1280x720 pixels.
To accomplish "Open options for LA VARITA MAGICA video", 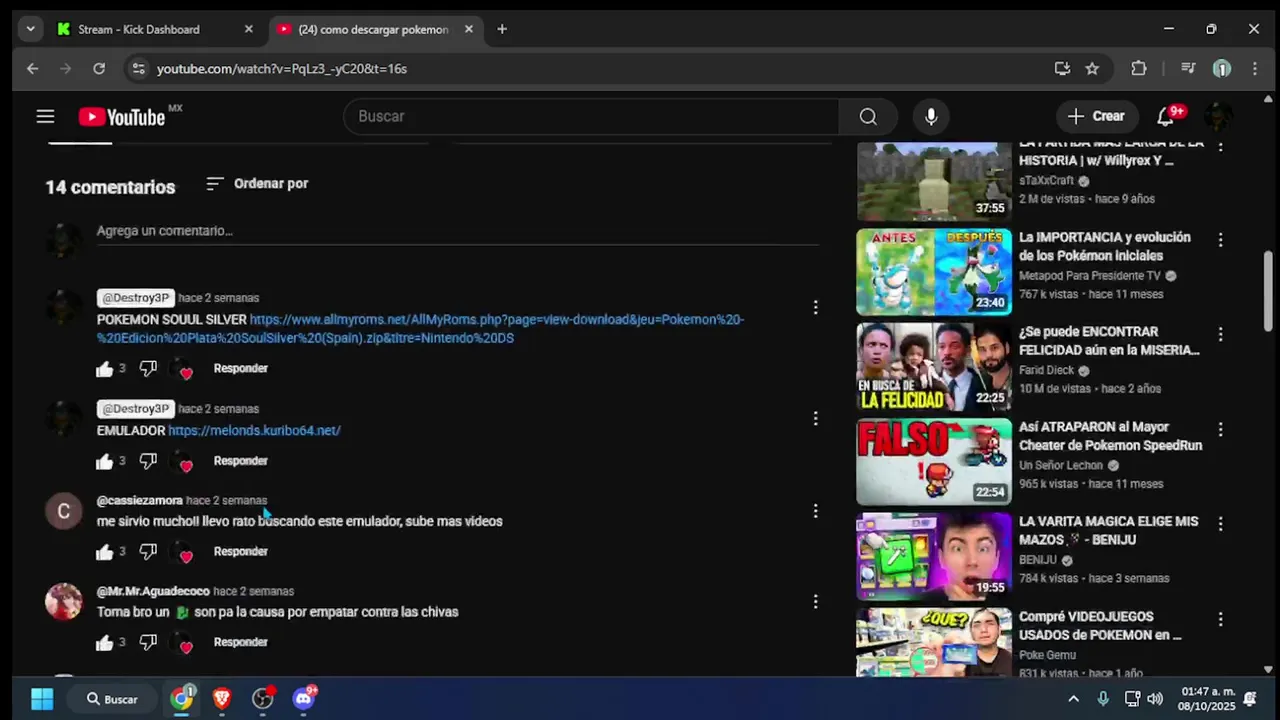I will tap(1220, 524).
